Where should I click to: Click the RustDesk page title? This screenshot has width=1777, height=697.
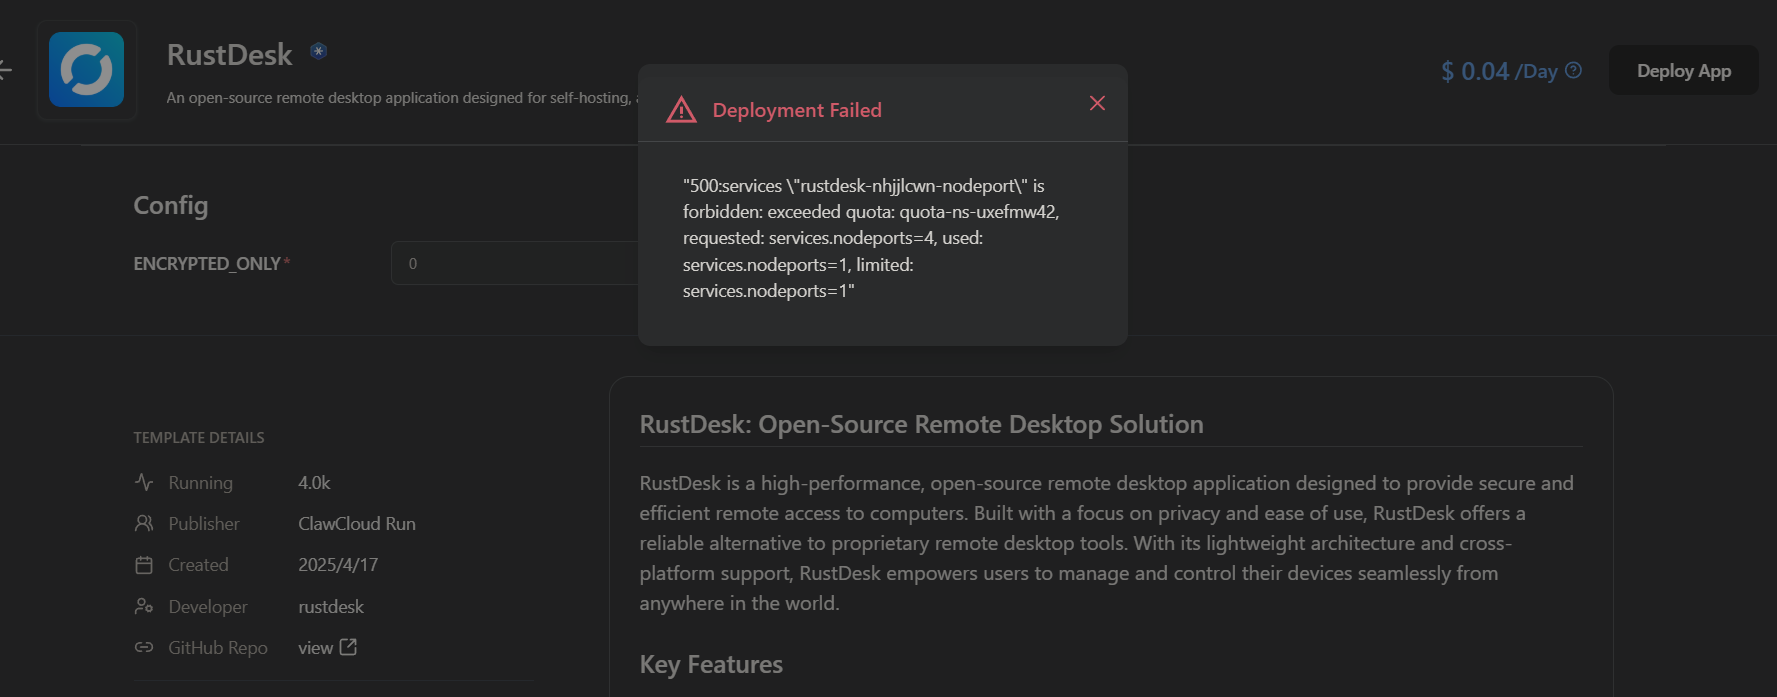click(x=229, y=54)
